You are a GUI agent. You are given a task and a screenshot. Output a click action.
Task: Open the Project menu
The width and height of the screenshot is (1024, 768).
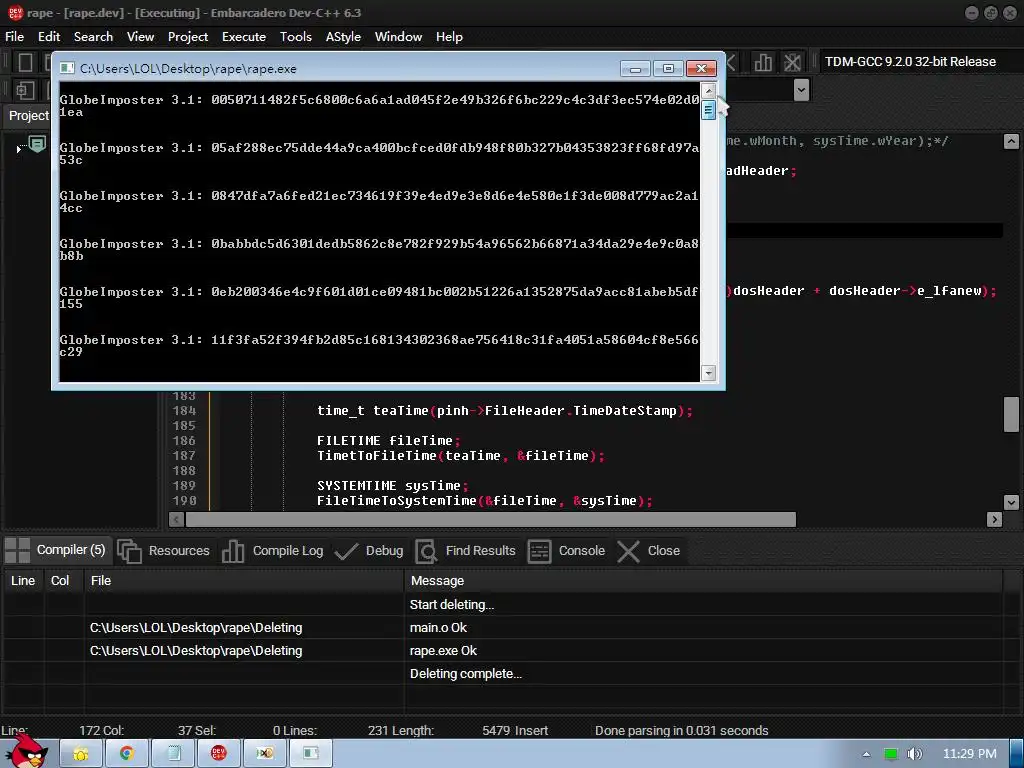click(x=188, y=37)
